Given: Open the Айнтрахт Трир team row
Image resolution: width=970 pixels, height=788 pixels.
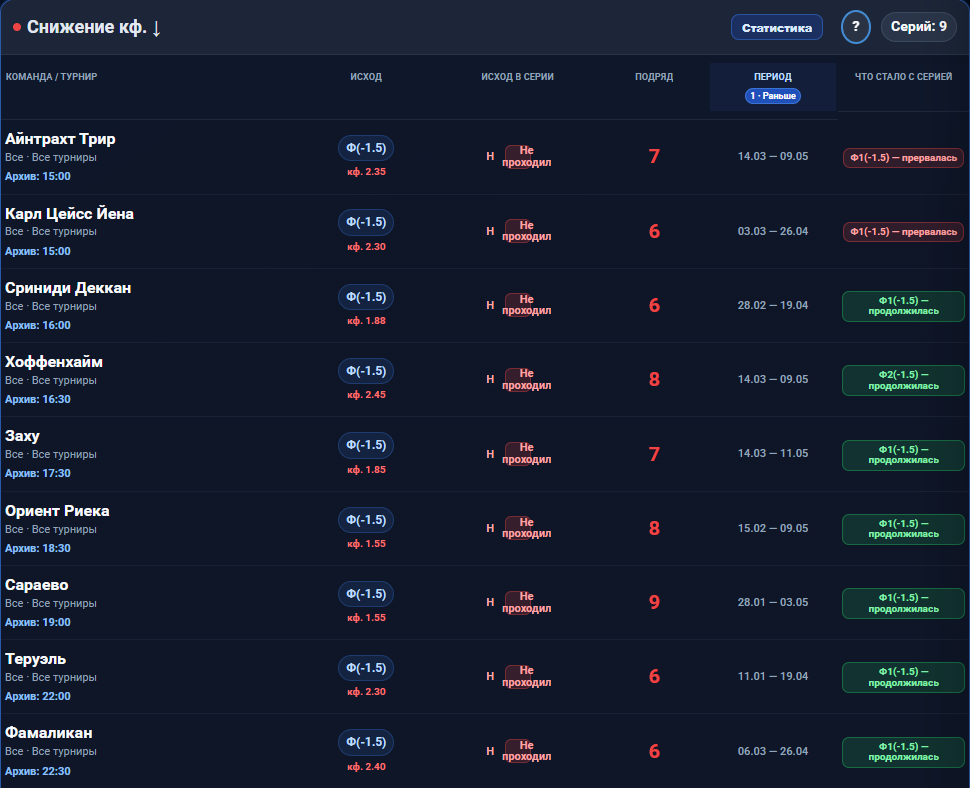Looking at the screenshot, I should tap(485, 157).
